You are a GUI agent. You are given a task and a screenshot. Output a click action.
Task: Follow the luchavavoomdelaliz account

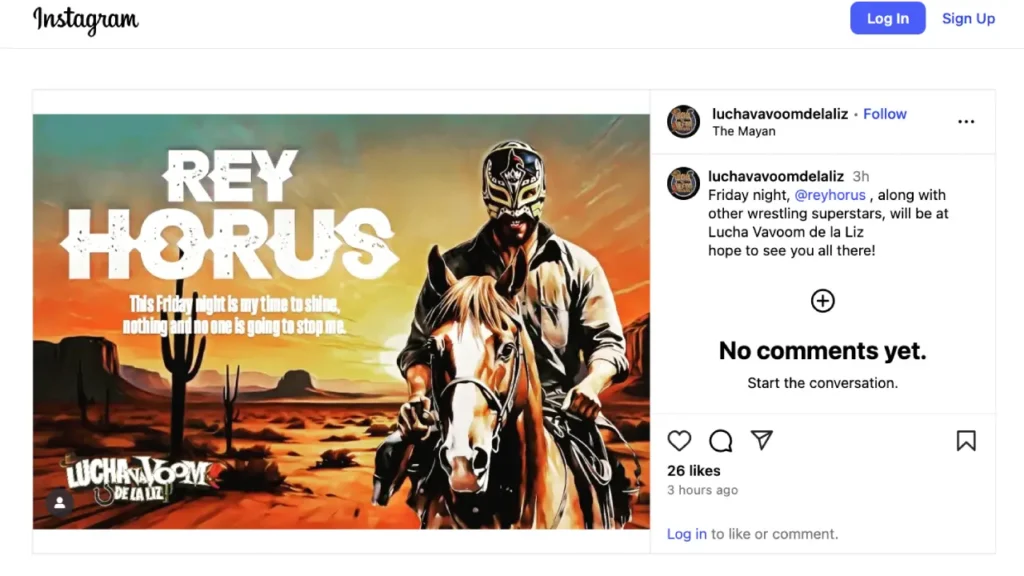pyautogui.click(x=885, y=114)
